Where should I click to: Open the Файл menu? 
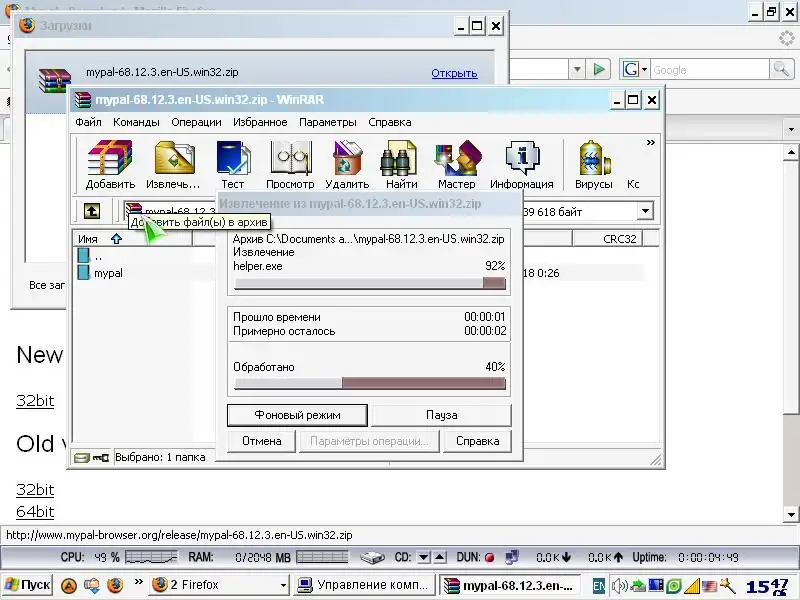click(88, 122)
